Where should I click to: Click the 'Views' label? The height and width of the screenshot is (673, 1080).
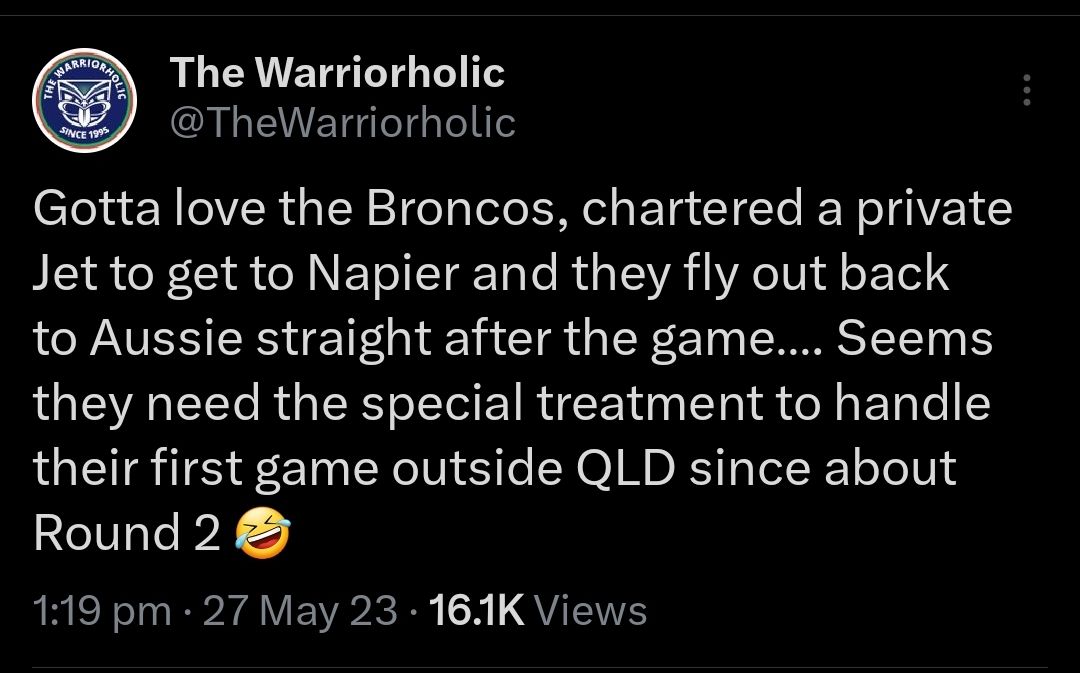click(x=590, y=610)
